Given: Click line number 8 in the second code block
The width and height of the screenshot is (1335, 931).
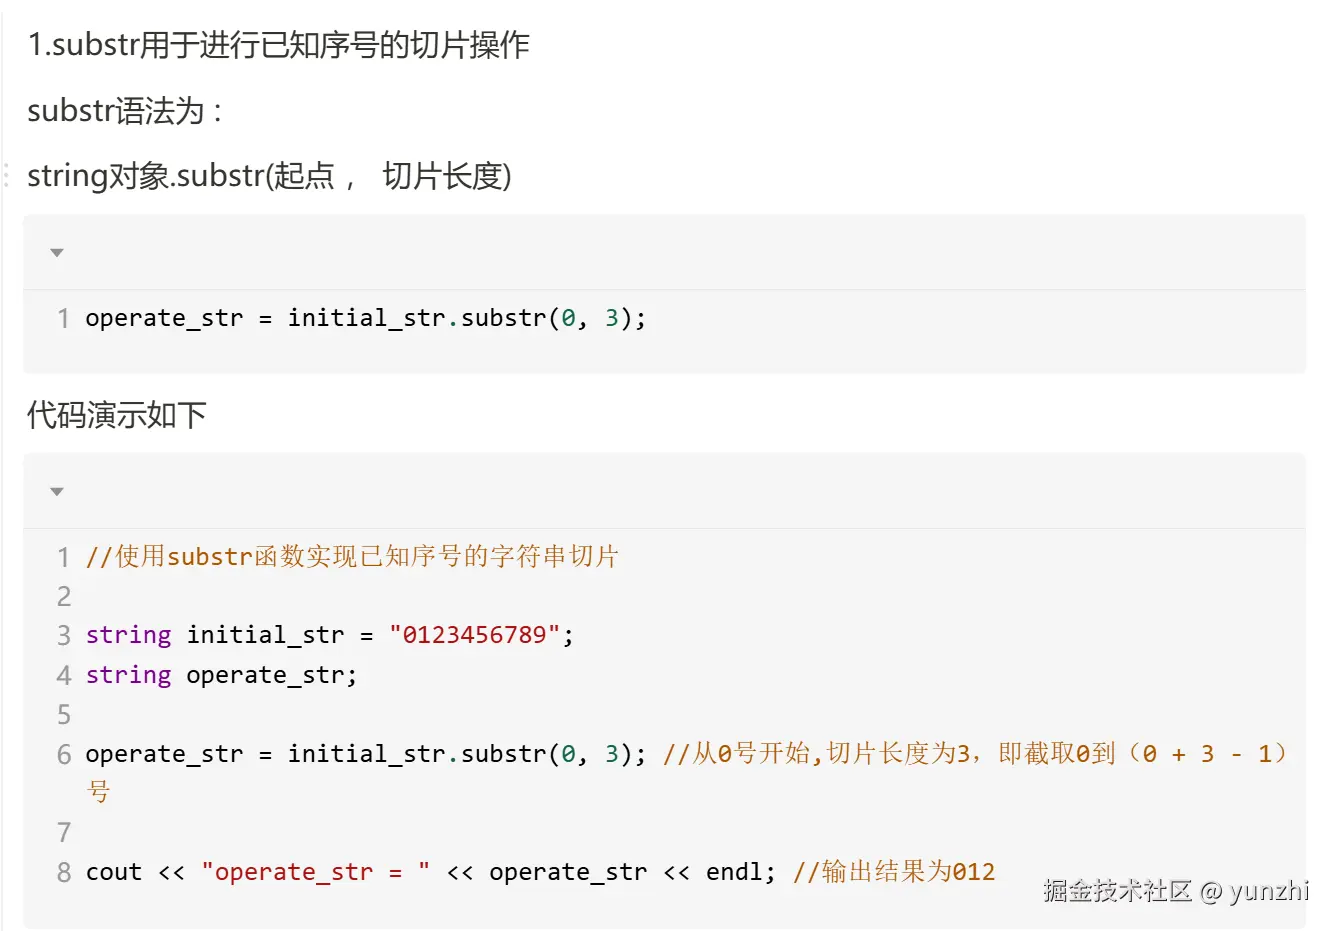Looking at the screenshot, I should 63,872.
